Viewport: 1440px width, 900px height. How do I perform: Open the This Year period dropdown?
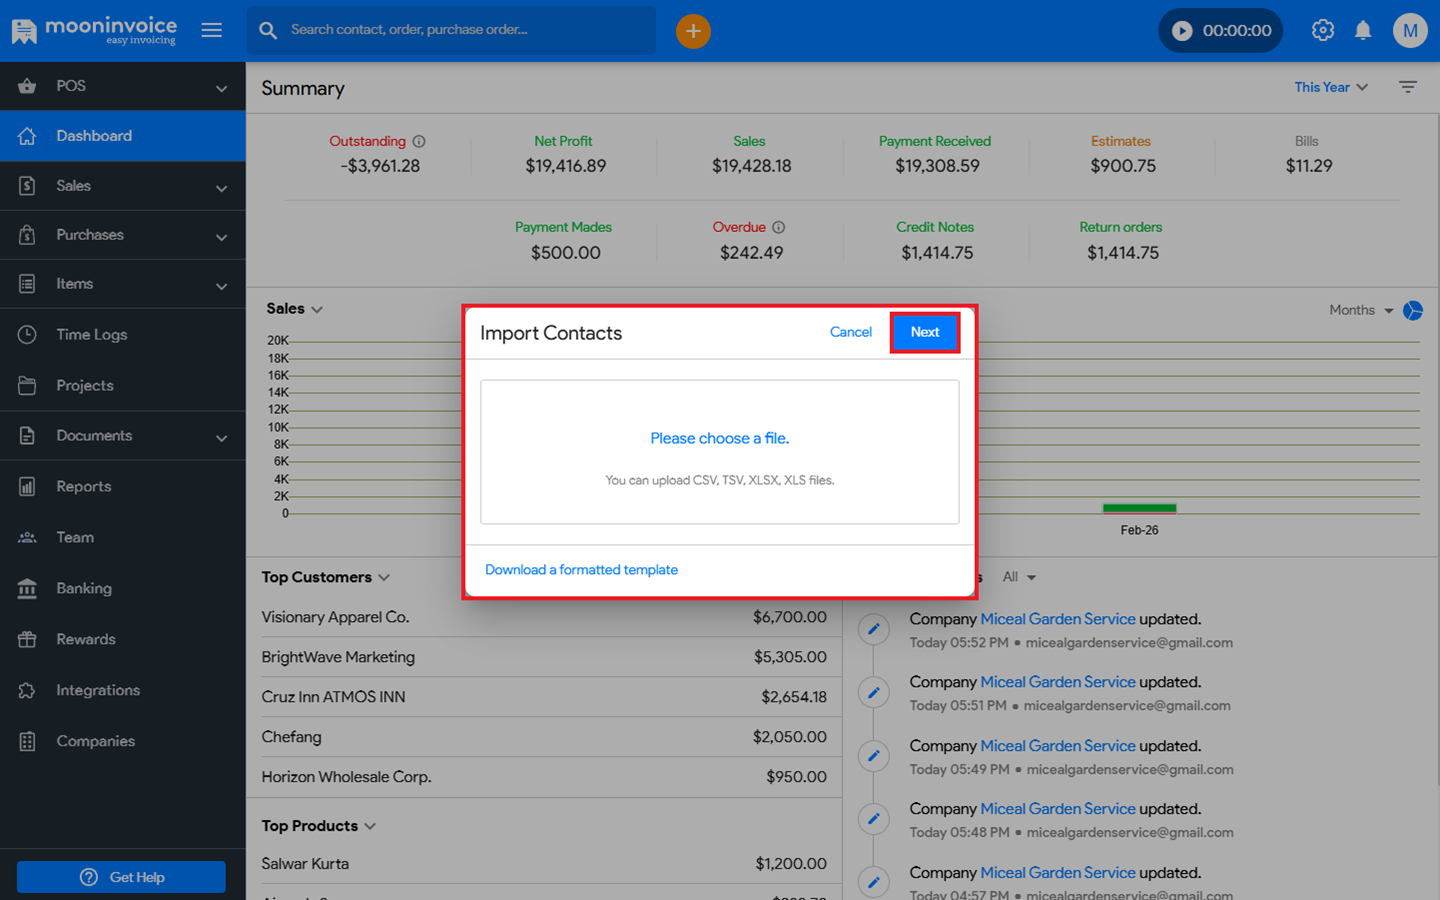1330,87
